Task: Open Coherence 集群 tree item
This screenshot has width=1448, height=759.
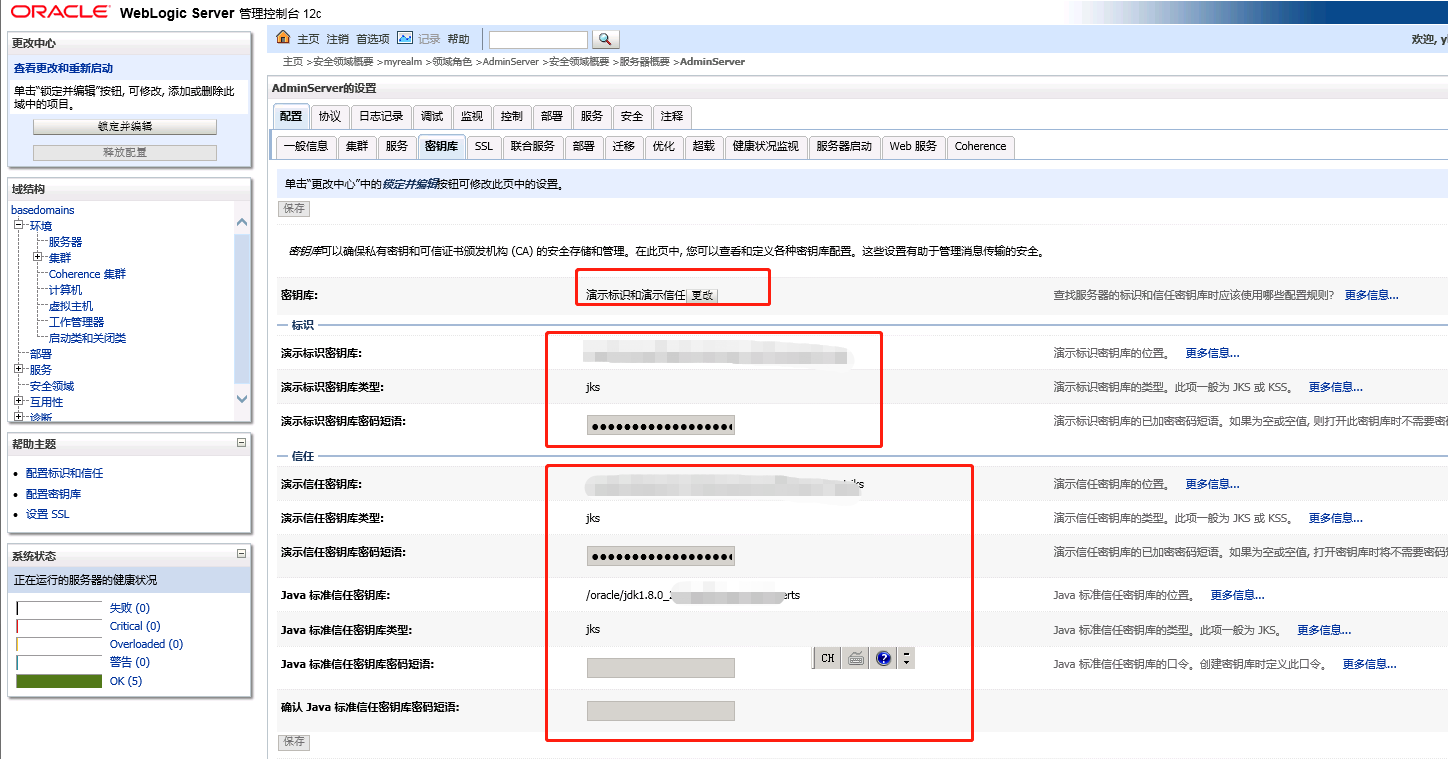Action: tap(87, 274)
